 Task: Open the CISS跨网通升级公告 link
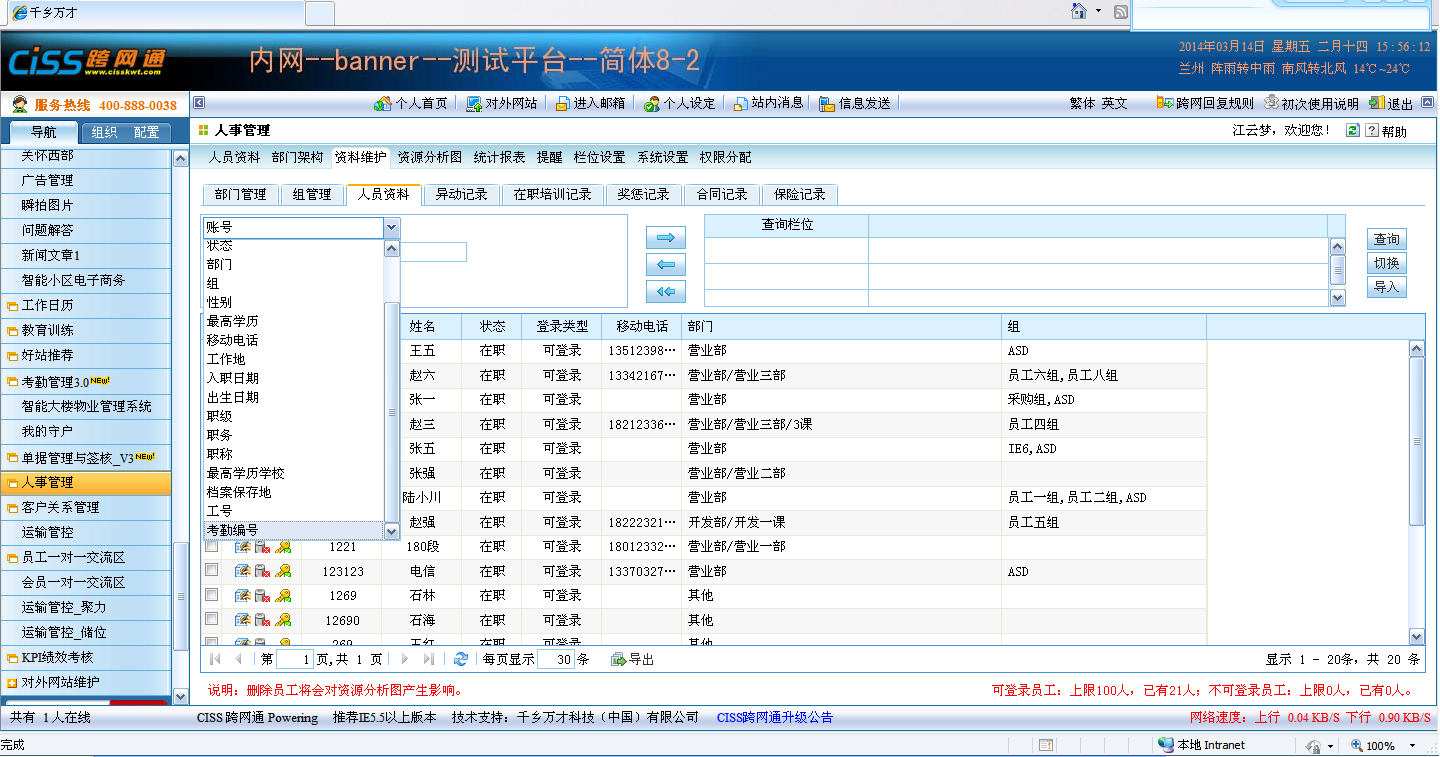pyautogui.click(x=774, y=717)
